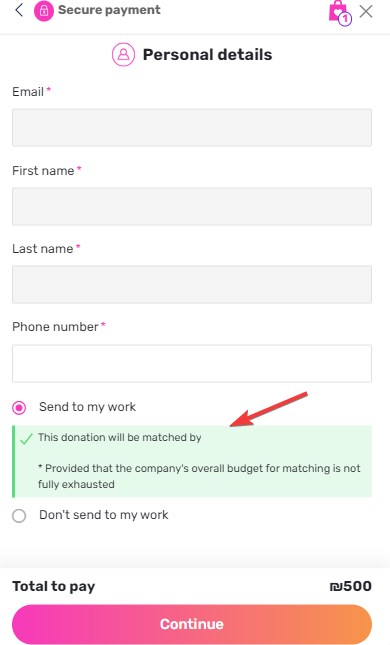
Task: Go back using the left chevron arrow
Action: [19, 10]
